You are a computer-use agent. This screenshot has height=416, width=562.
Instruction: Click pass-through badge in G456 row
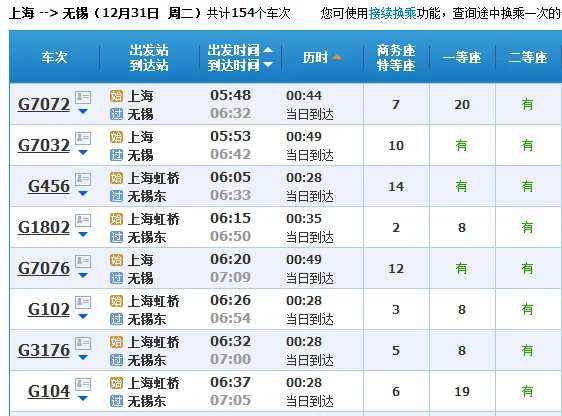click(116, 196)
